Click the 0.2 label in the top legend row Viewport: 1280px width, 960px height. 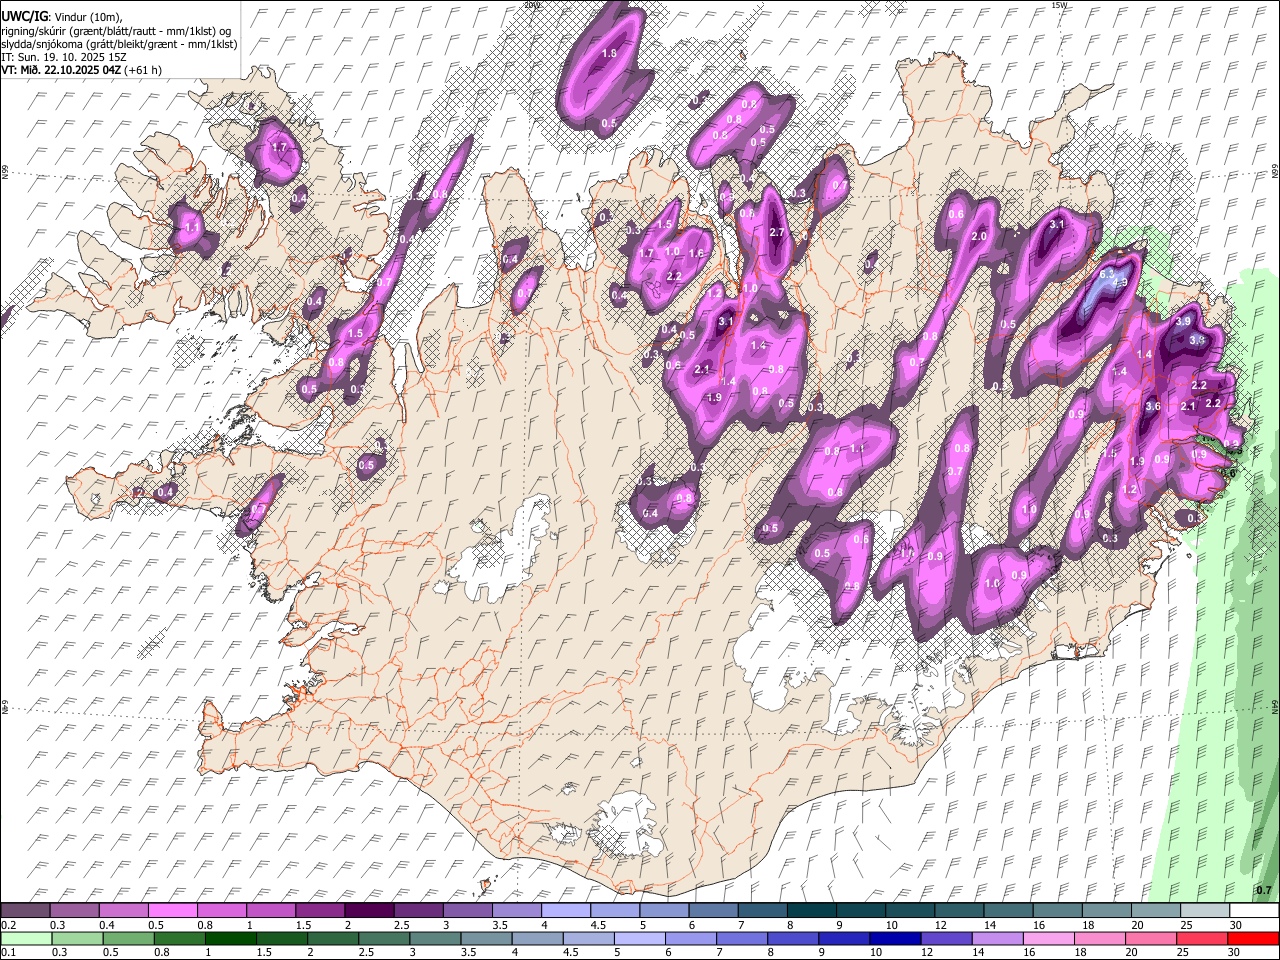pyautogui.click(x=8, y=925)
